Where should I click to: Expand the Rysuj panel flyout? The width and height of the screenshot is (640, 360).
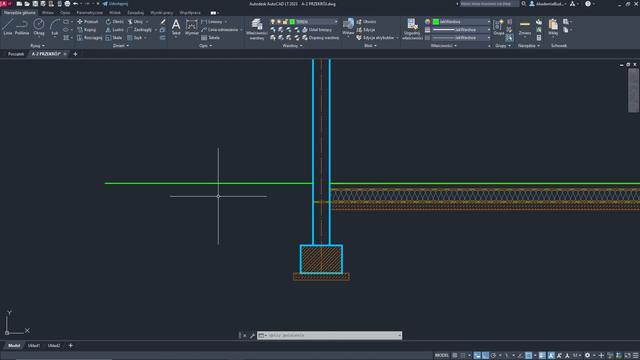38,46
